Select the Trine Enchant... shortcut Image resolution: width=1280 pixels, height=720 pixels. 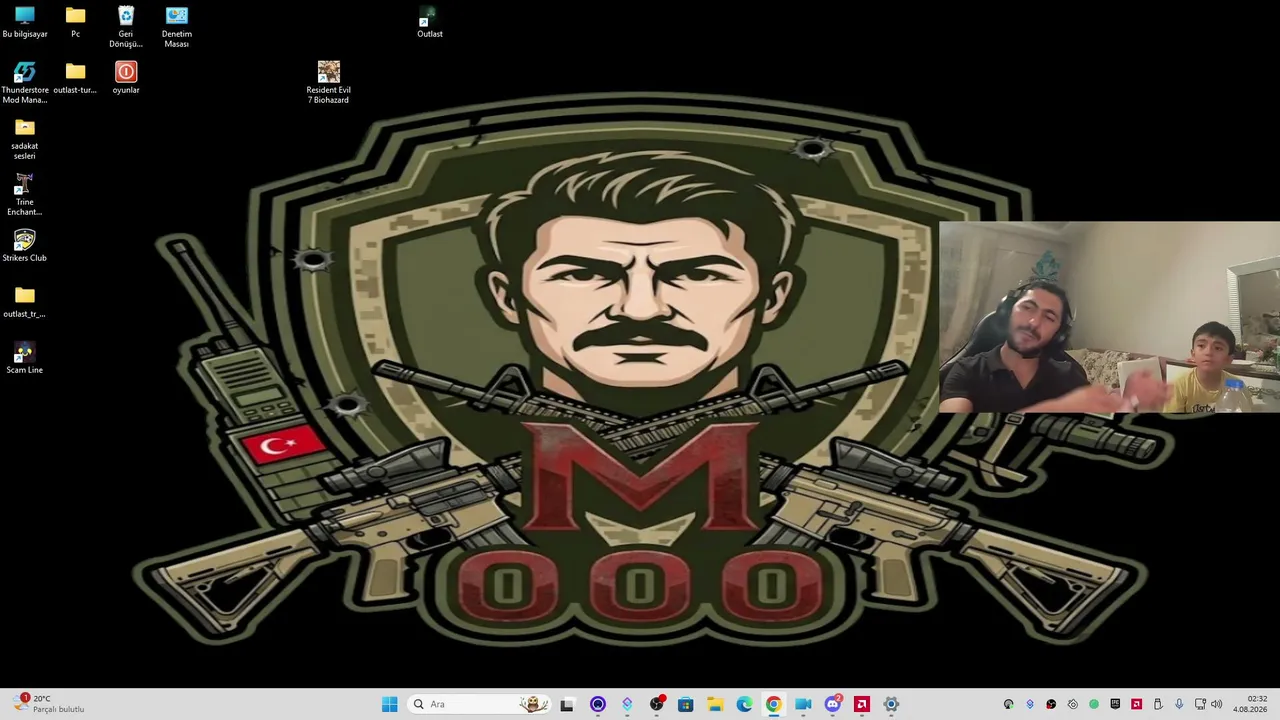click(25, 196)
